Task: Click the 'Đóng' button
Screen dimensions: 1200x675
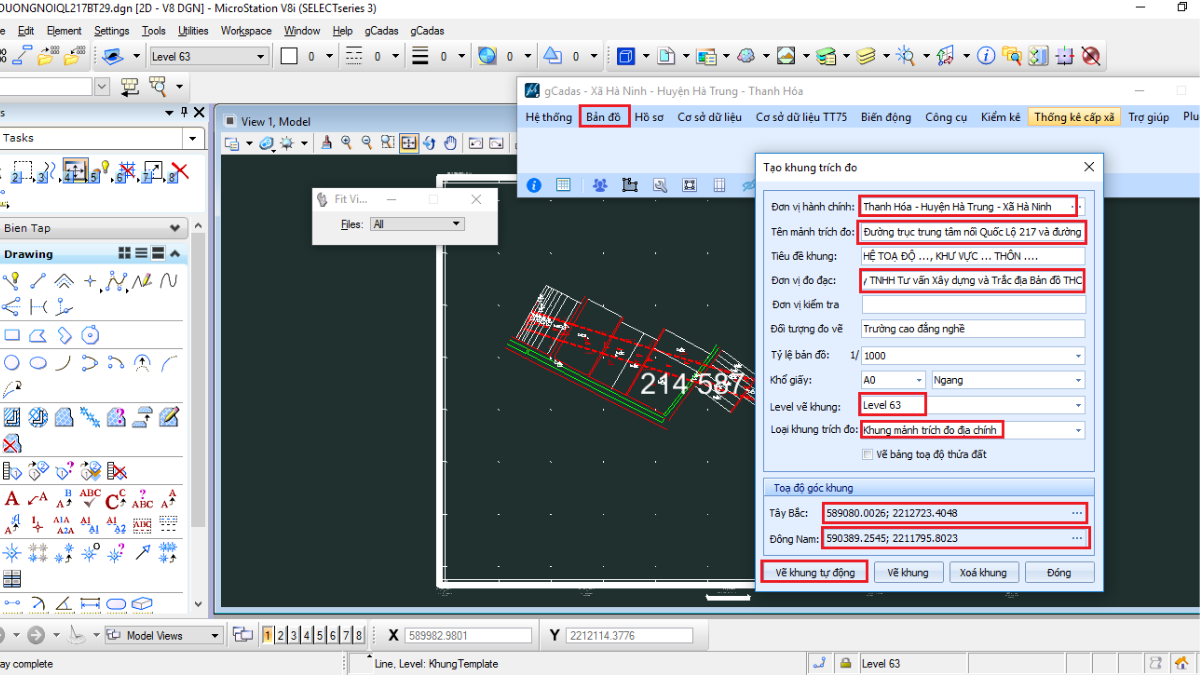Action: click(x=1059, y=573)
